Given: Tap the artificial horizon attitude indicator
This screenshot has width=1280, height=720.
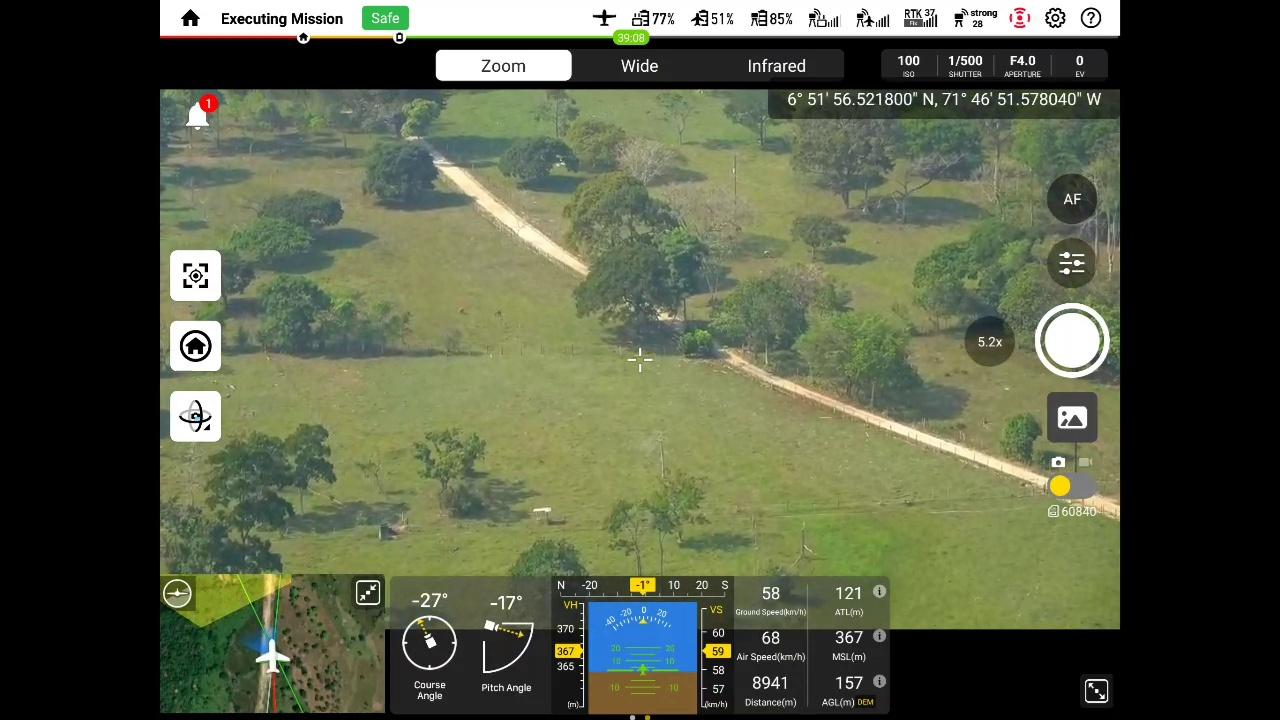Looking at the screenshot, I should pyautogui.click(x=643, y=656).
